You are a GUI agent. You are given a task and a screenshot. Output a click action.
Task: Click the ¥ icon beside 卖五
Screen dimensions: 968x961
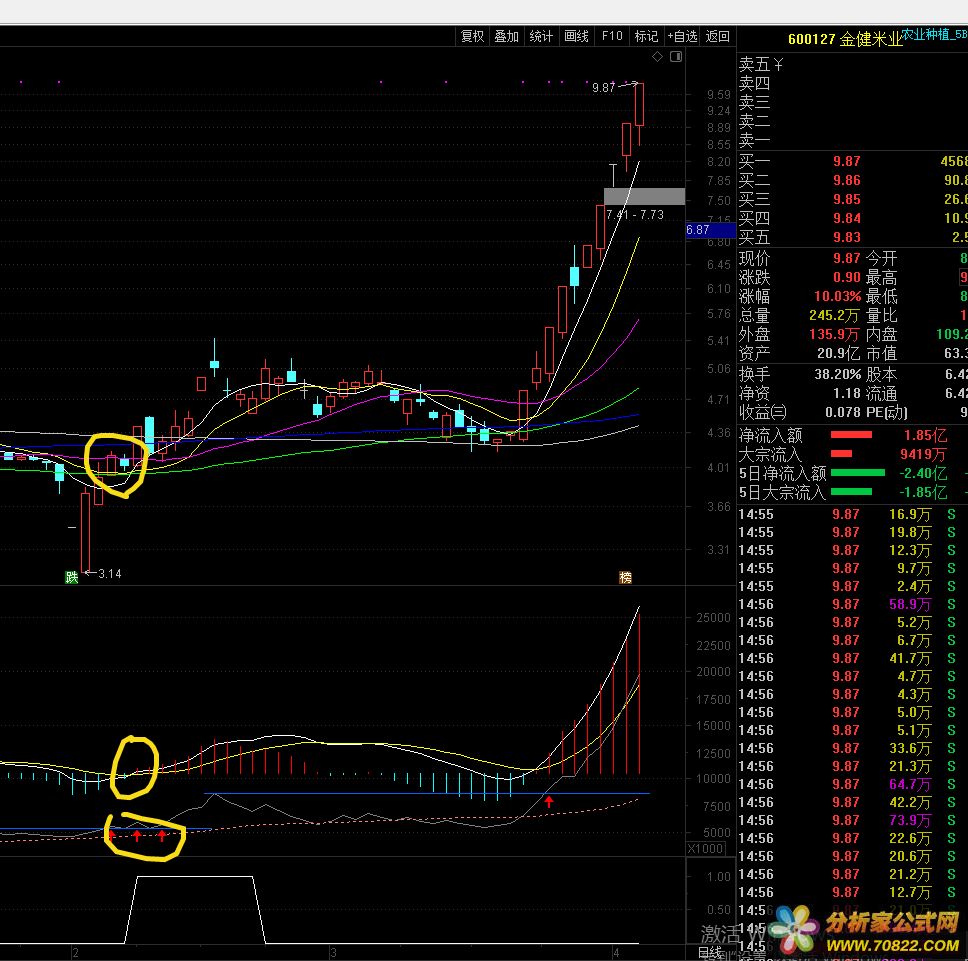click(x=778, y=65)
